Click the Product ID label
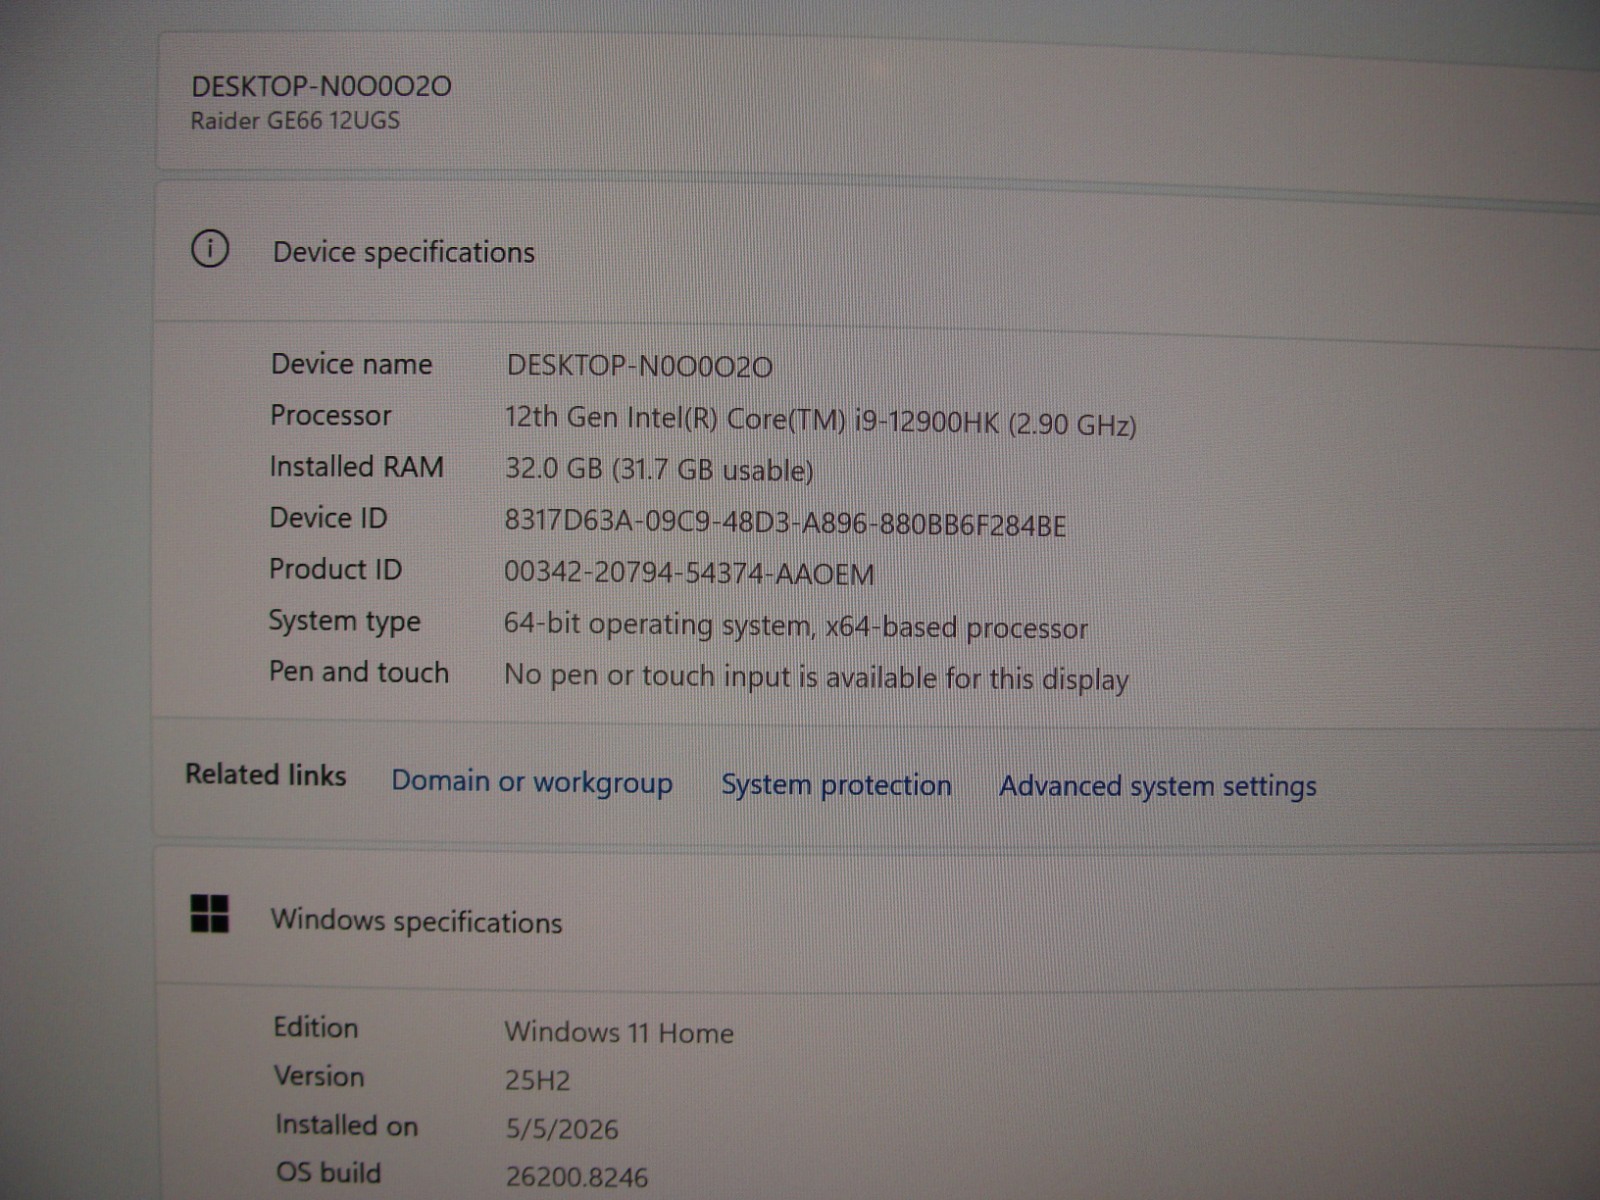This screenshot has height=1200, width=1600. pos(335,568)
